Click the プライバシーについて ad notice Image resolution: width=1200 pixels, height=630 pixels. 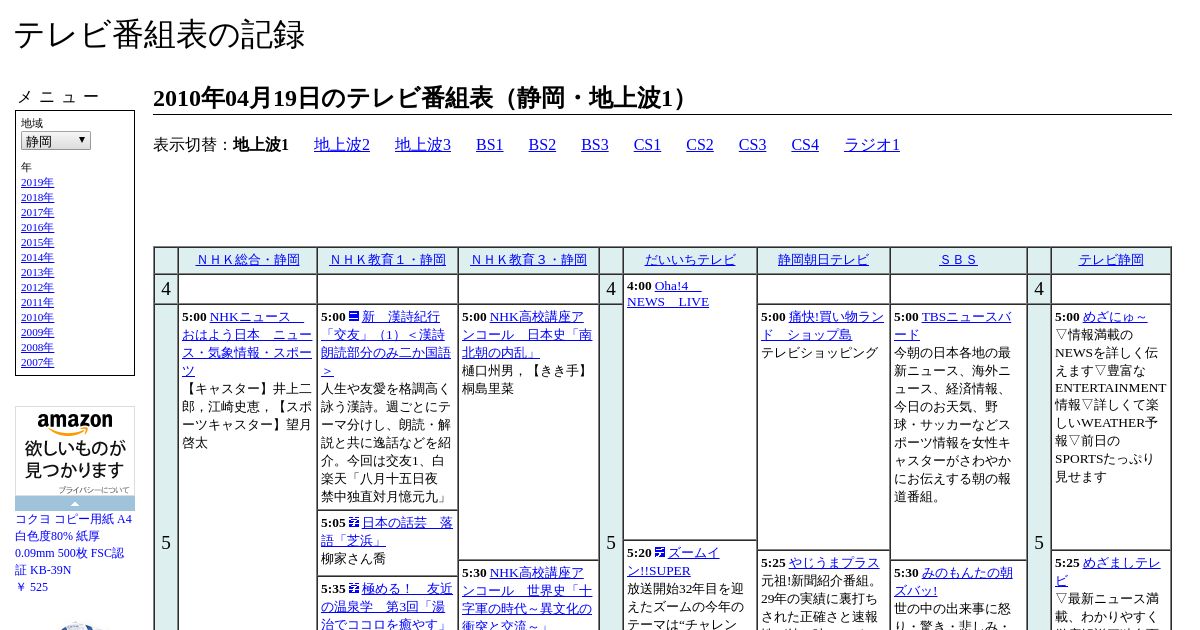point(94,490)
